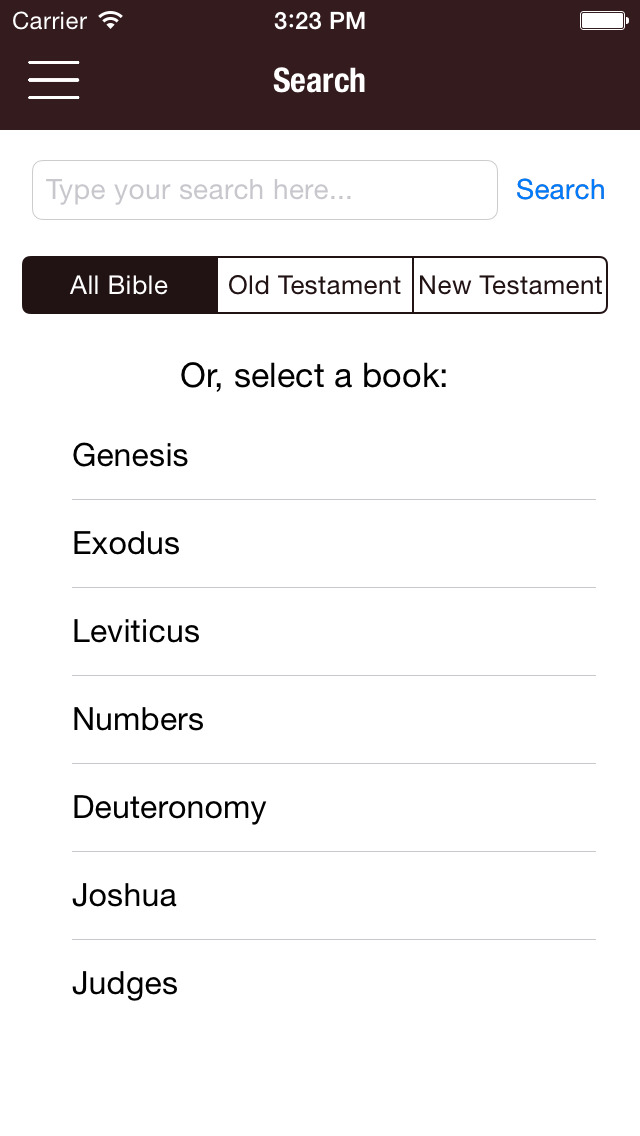The width and height of the screenshot is (640, 1136).
Task: Focus the 'Type your search here' field
Action: (264, 190)
